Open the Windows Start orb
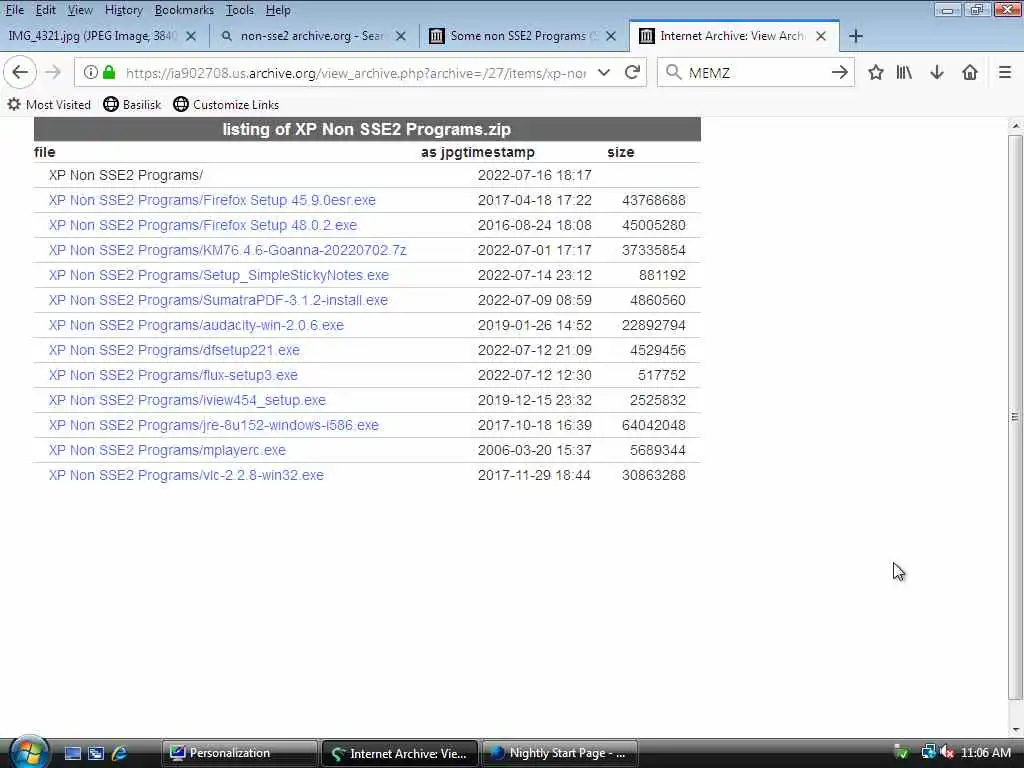 coord(28,752)
